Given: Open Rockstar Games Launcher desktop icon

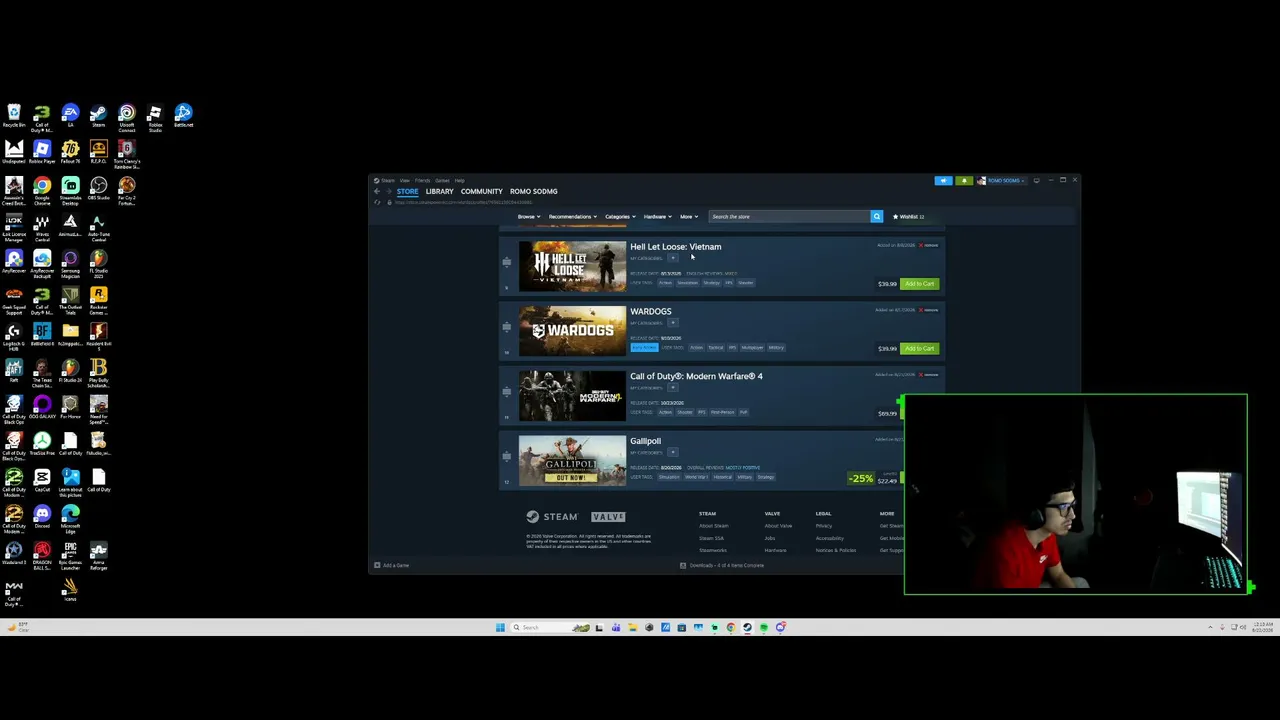Looking at the screenshot, I should point(98,300).
